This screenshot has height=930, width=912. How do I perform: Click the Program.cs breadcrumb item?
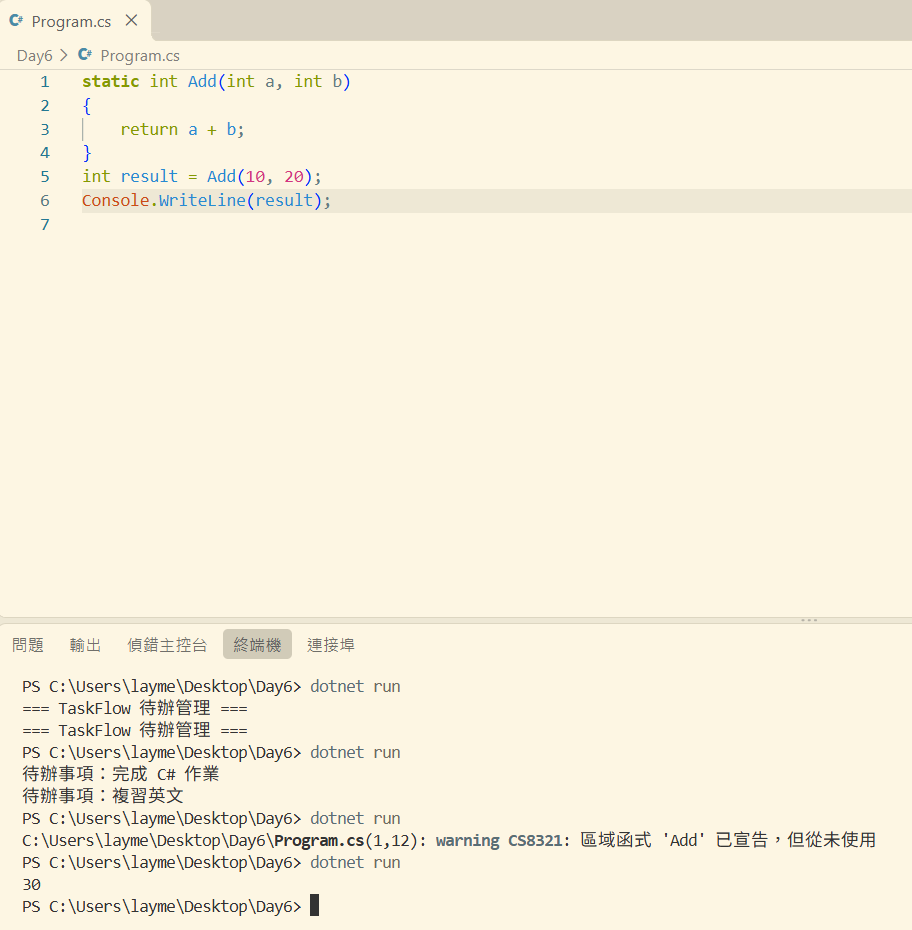140,56
